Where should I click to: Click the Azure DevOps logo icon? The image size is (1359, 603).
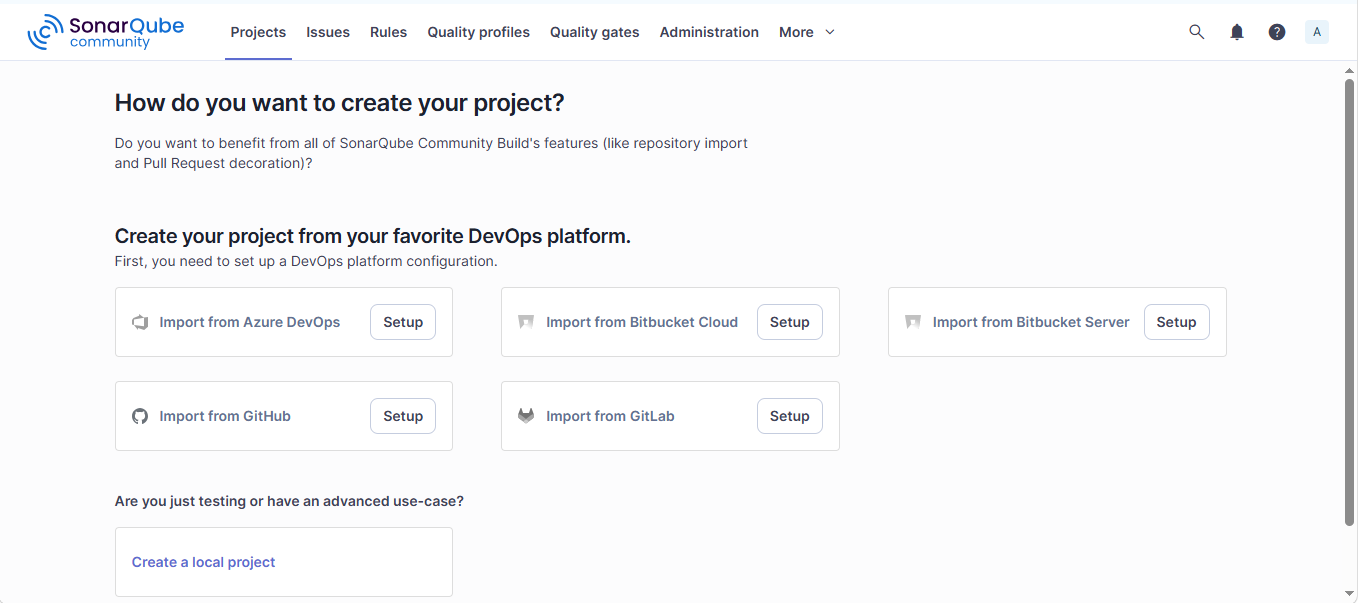140,322
